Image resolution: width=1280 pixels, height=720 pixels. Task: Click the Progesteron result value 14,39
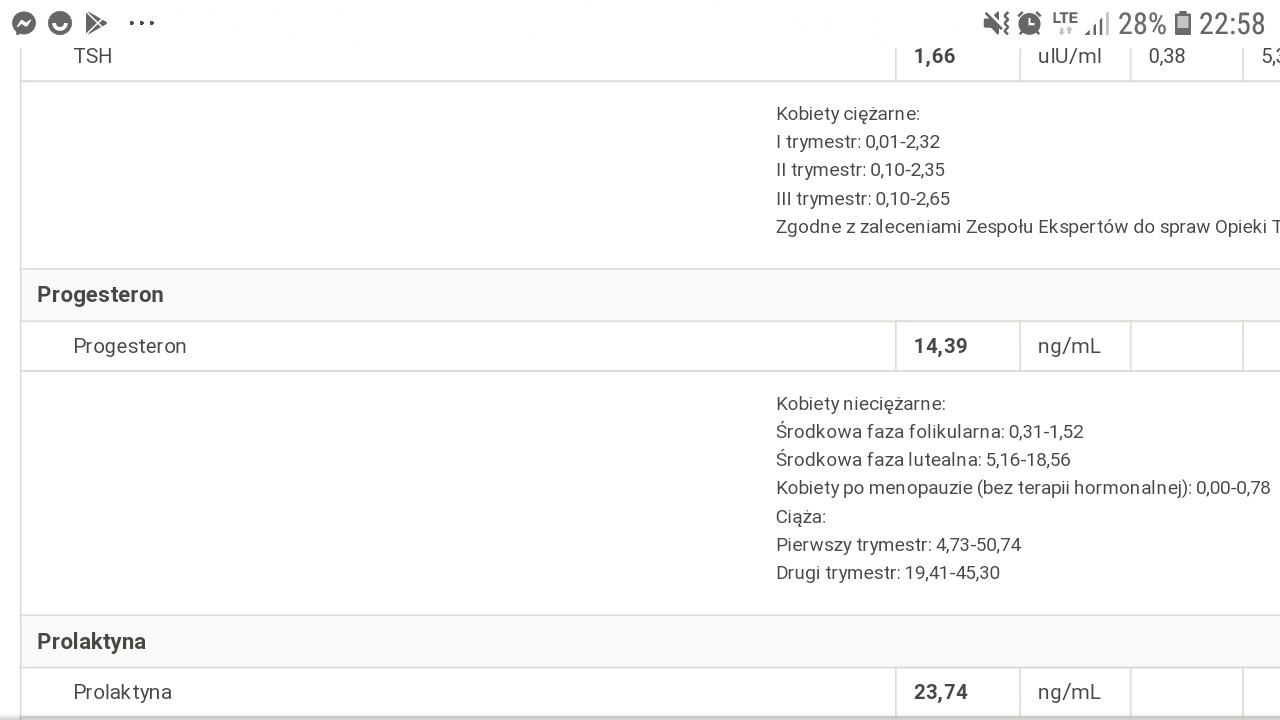pyautogui.click(x=941, y=346)
